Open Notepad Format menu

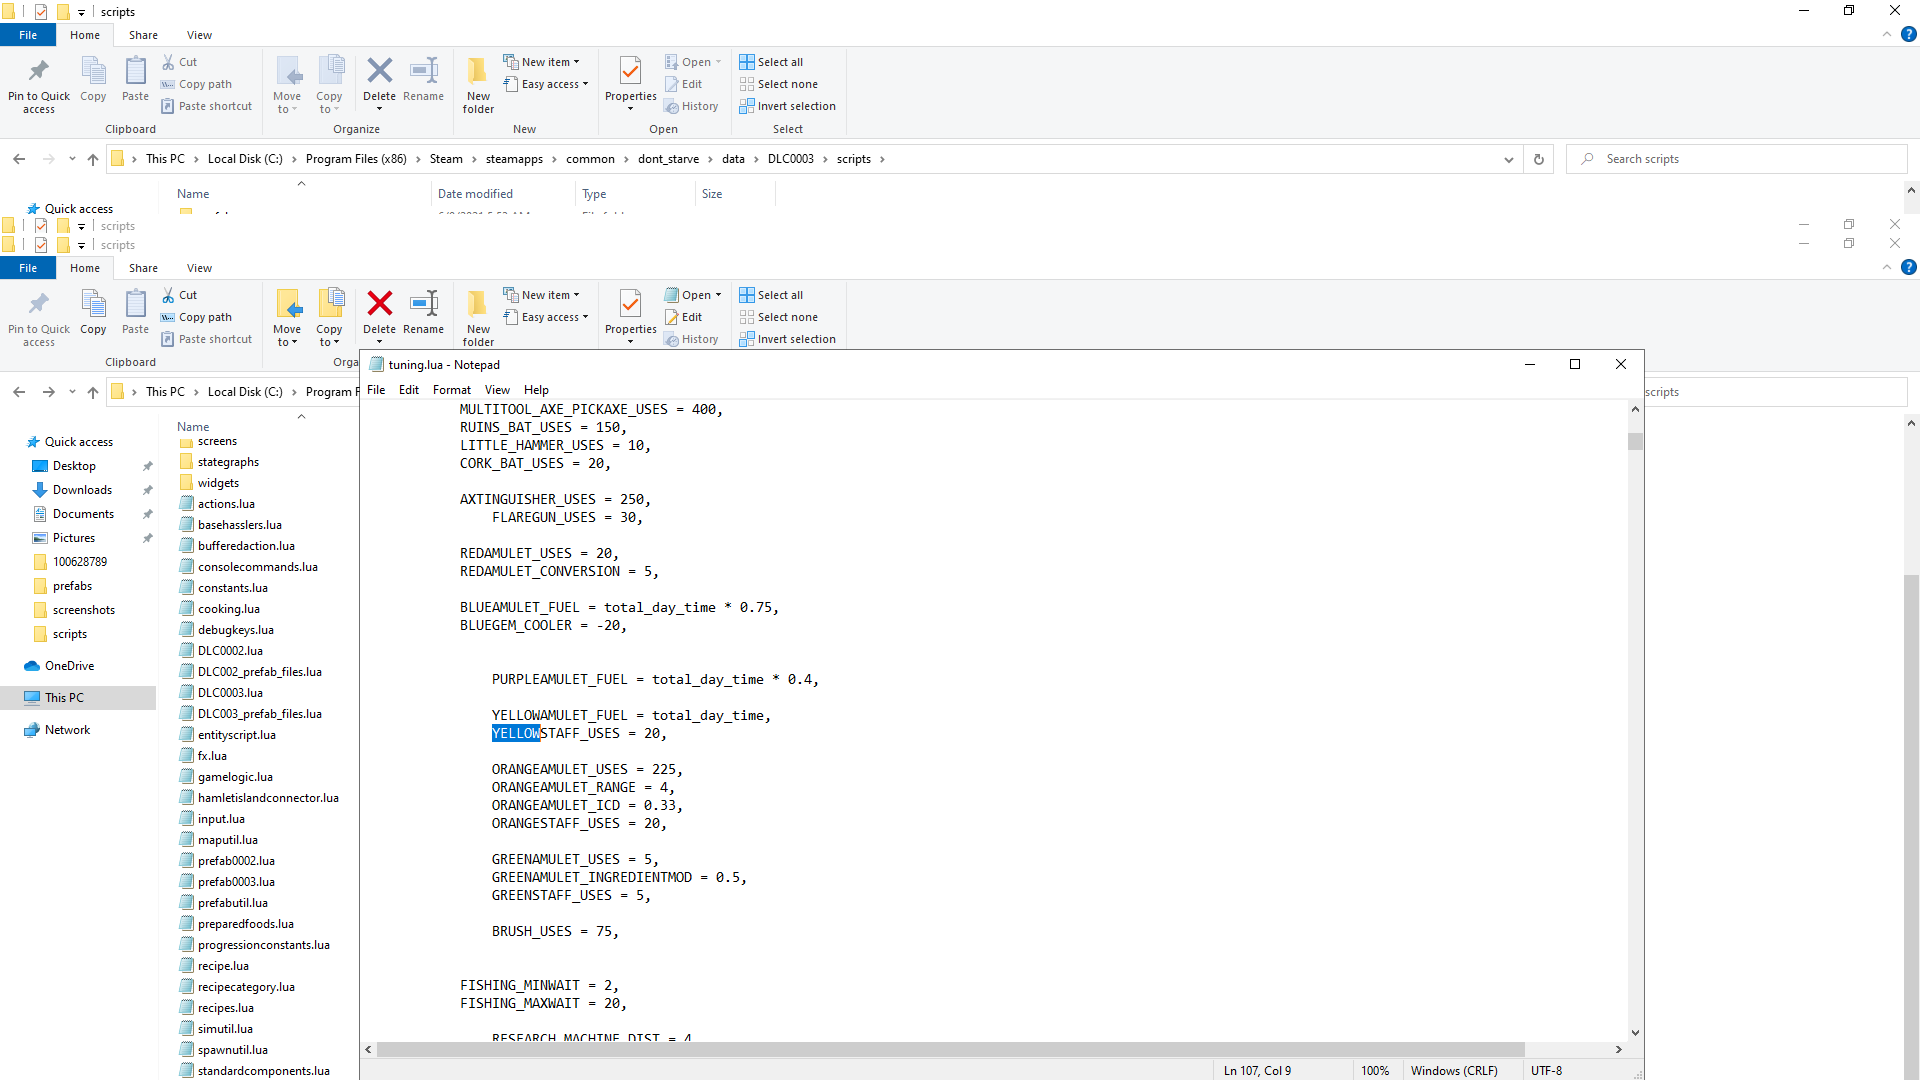point(451,390)
